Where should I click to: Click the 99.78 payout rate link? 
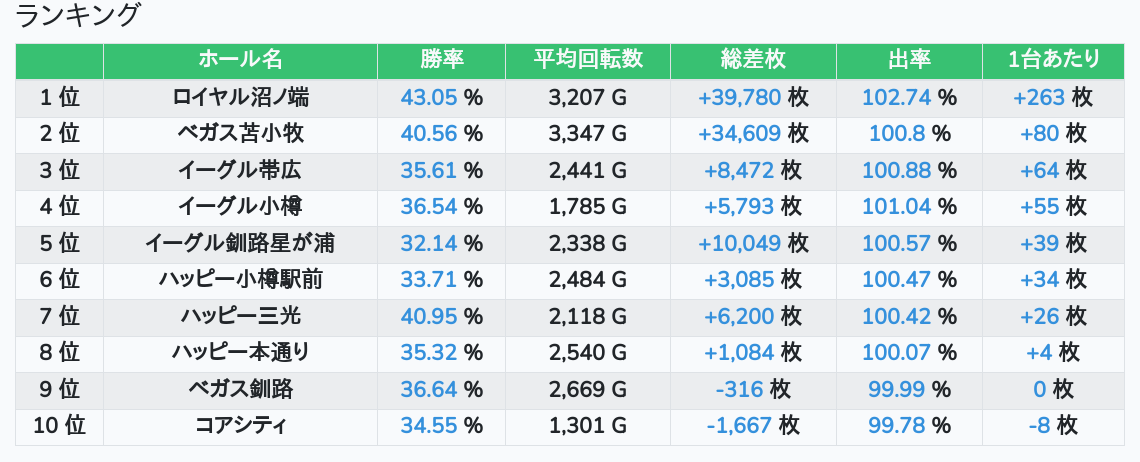tap(896, 425)
